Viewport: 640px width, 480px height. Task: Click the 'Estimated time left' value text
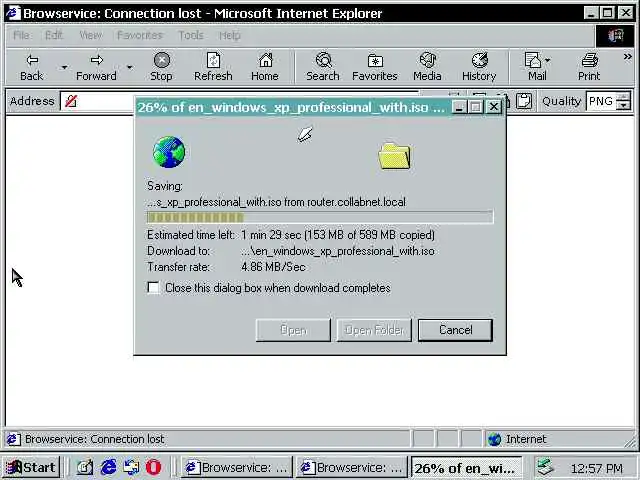click(x=338, y=235)
